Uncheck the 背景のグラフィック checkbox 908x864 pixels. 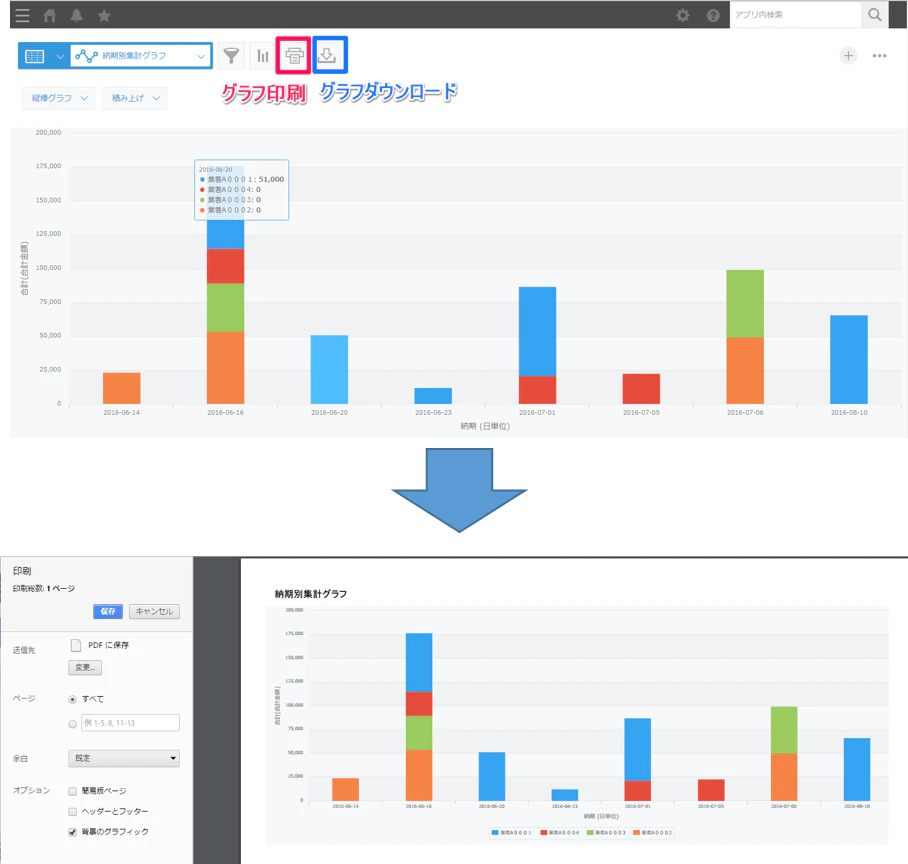pos(72,832)
